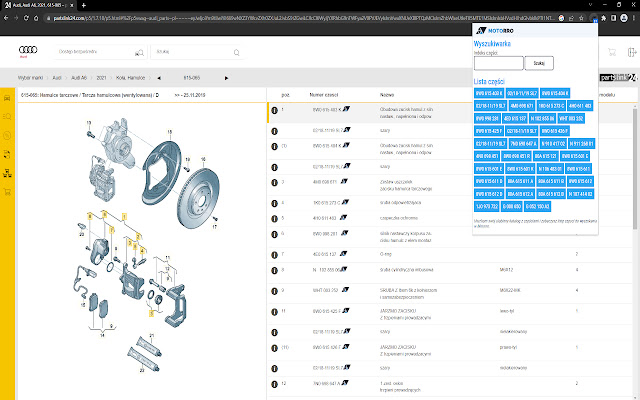Open the browser profile avatar
The height and width of the screenshot is (400, 640).
coord(624,18)
